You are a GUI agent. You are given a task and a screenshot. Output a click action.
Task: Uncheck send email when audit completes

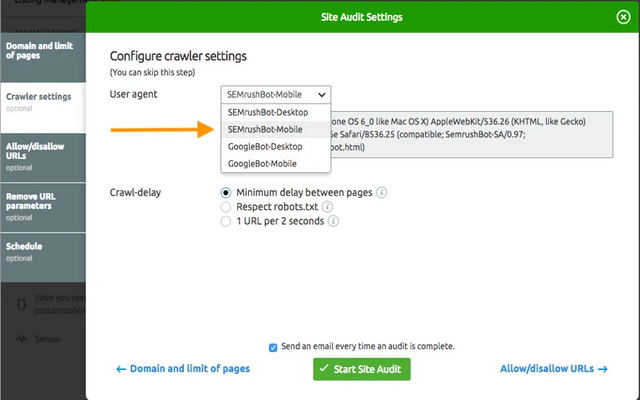[x=273, y=347]
